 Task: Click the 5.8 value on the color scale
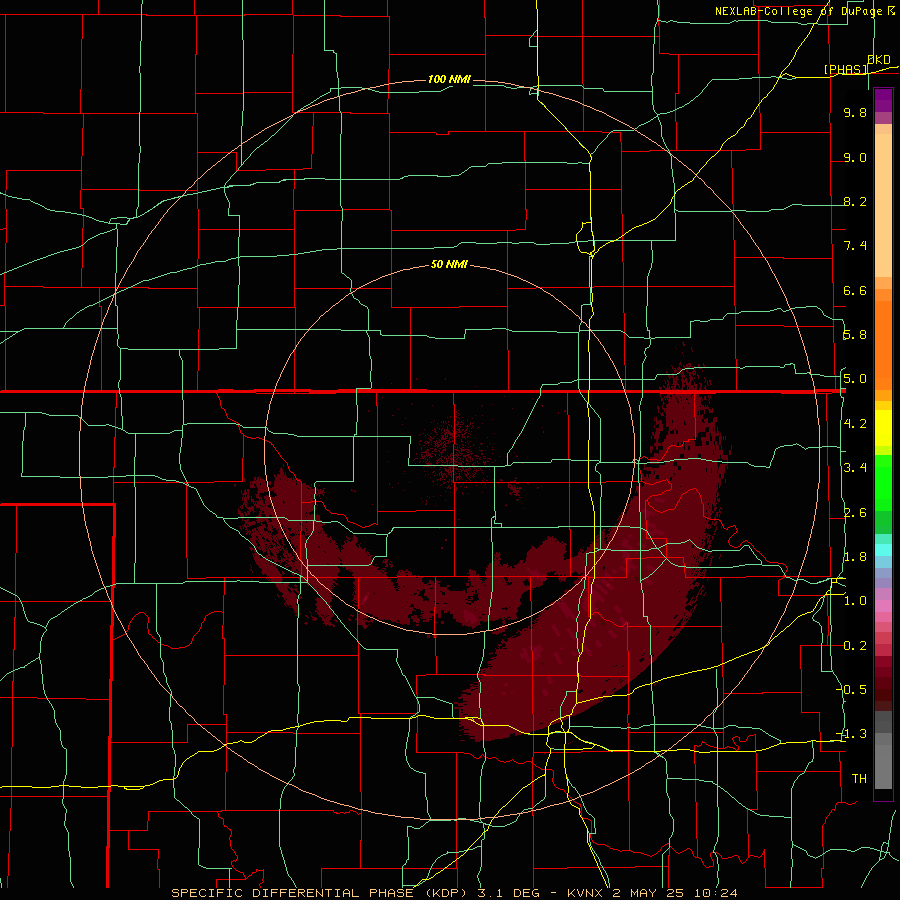tap(855, 335)
